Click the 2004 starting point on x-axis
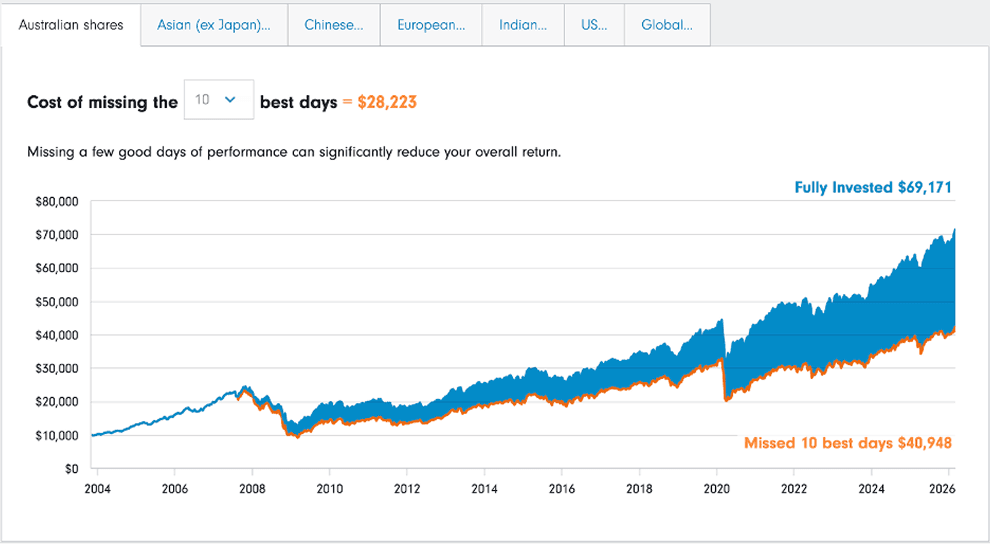 [x=97, y=489]
